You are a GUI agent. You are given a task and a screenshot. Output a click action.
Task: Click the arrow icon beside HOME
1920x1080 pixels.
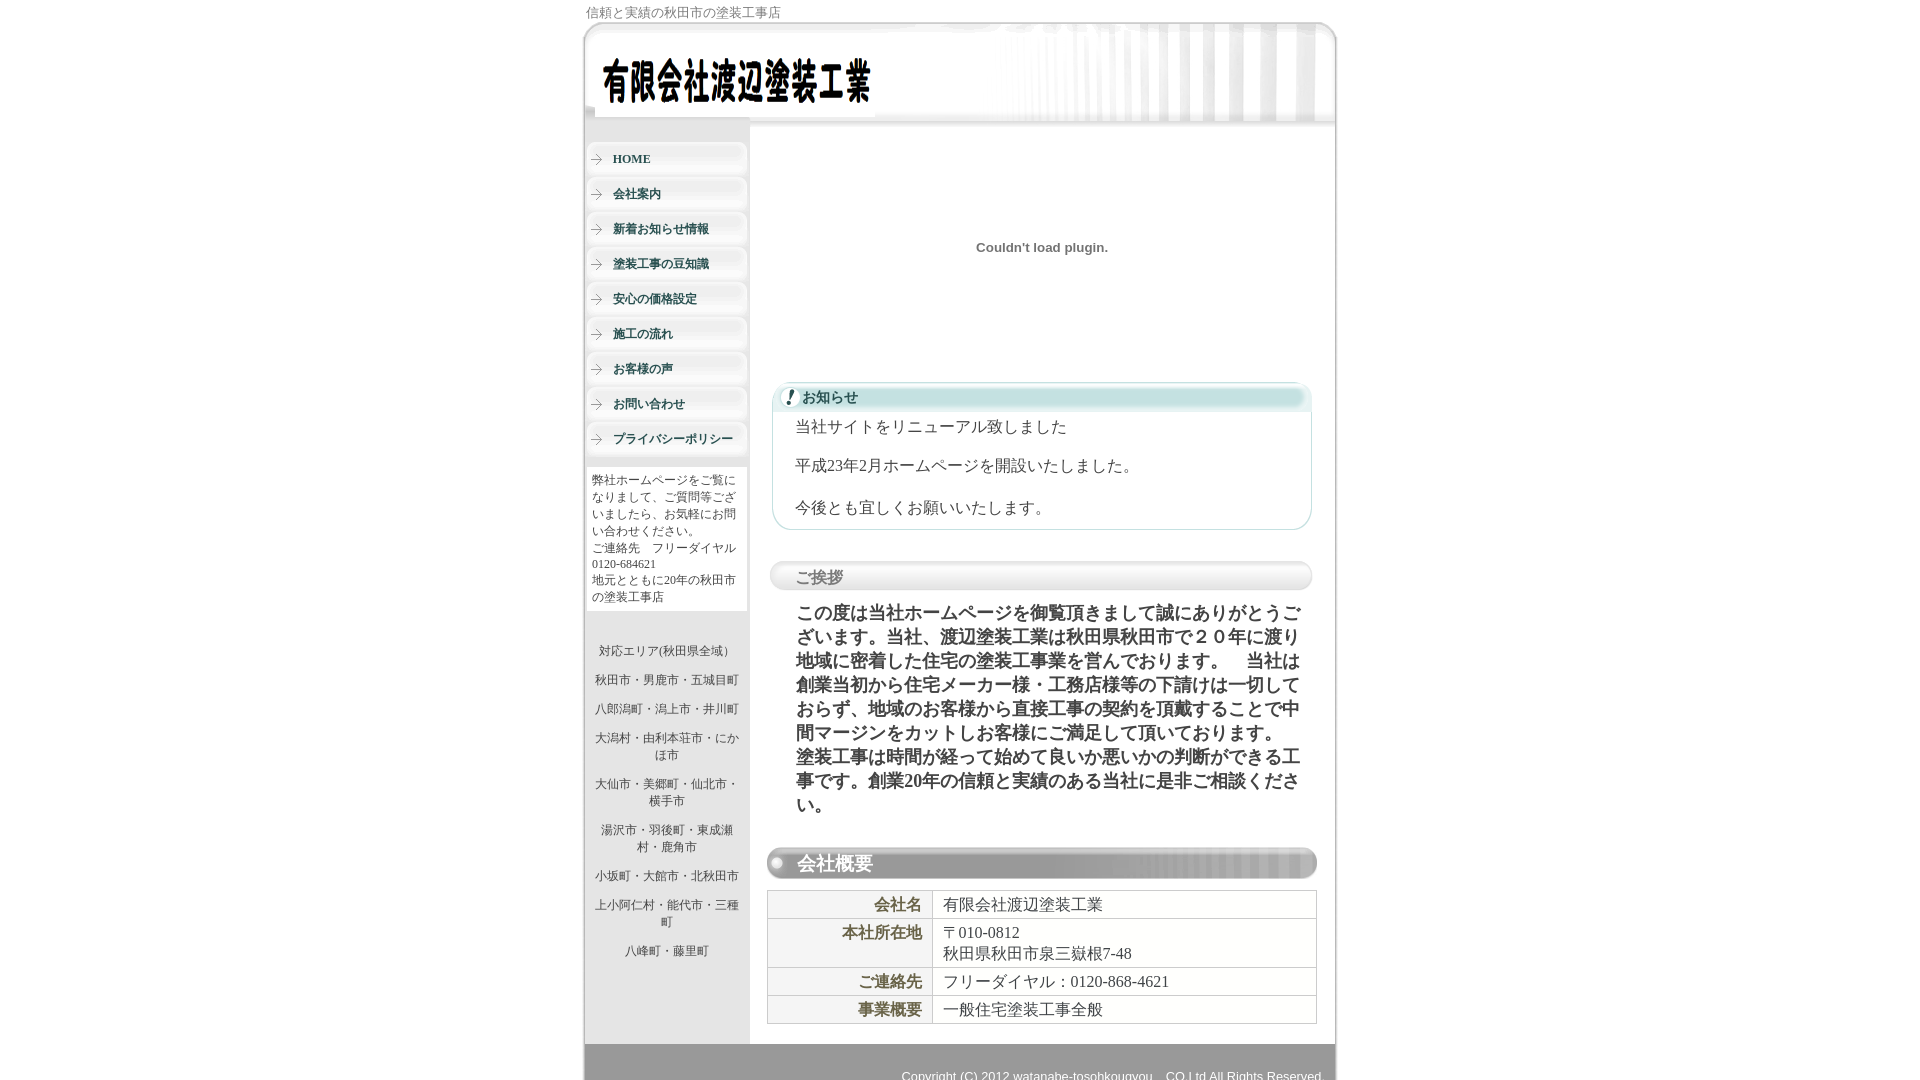tap(597, 158)
